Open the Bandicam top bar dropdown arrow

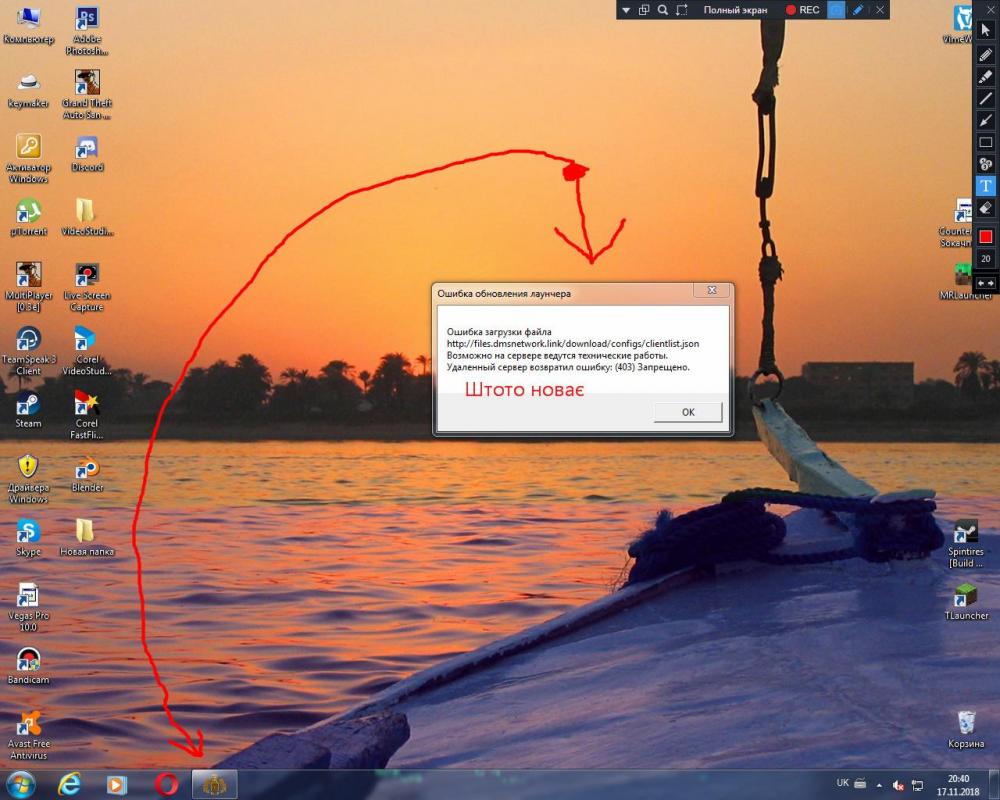(626, 10)
